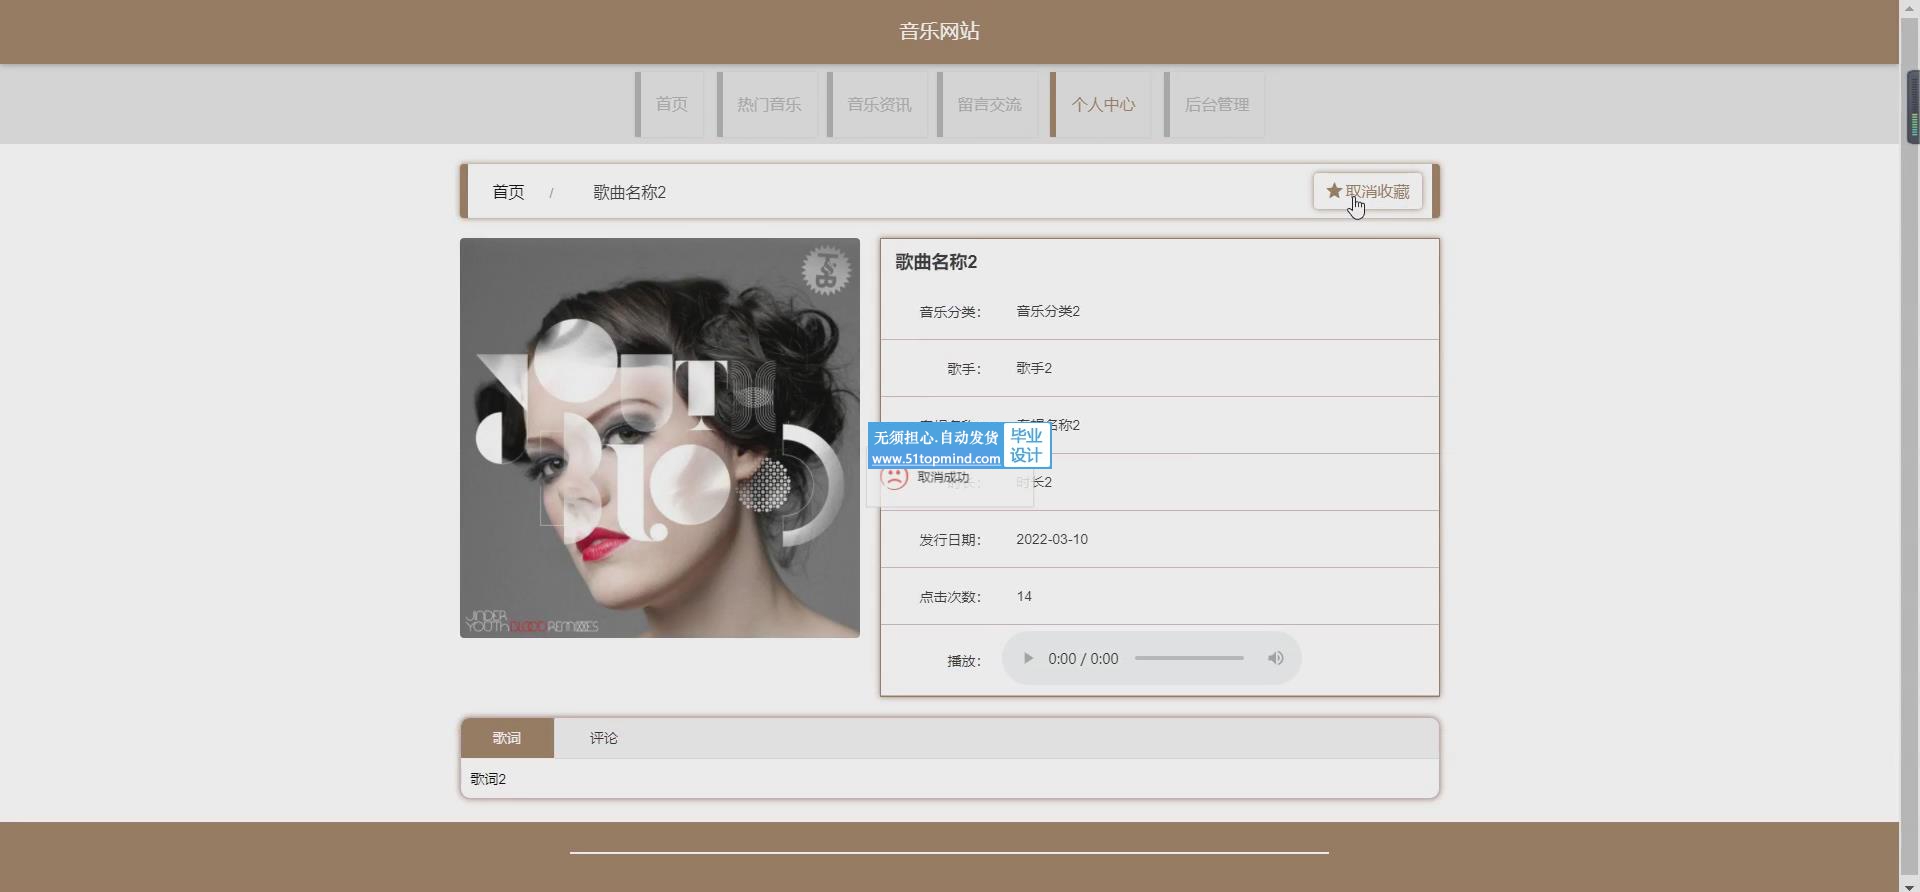This screenshot has height=892, width=1920.
Task: Switch to the 评论 tab
Action: pos(603,738)
